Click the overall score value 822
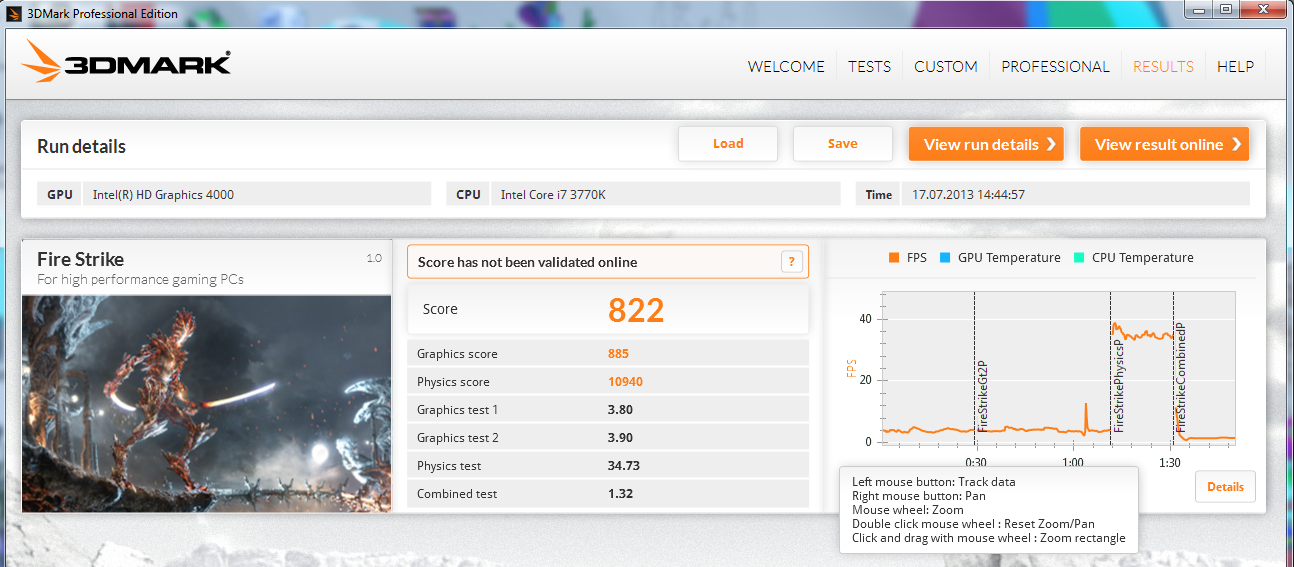 (x=636, y=310)
